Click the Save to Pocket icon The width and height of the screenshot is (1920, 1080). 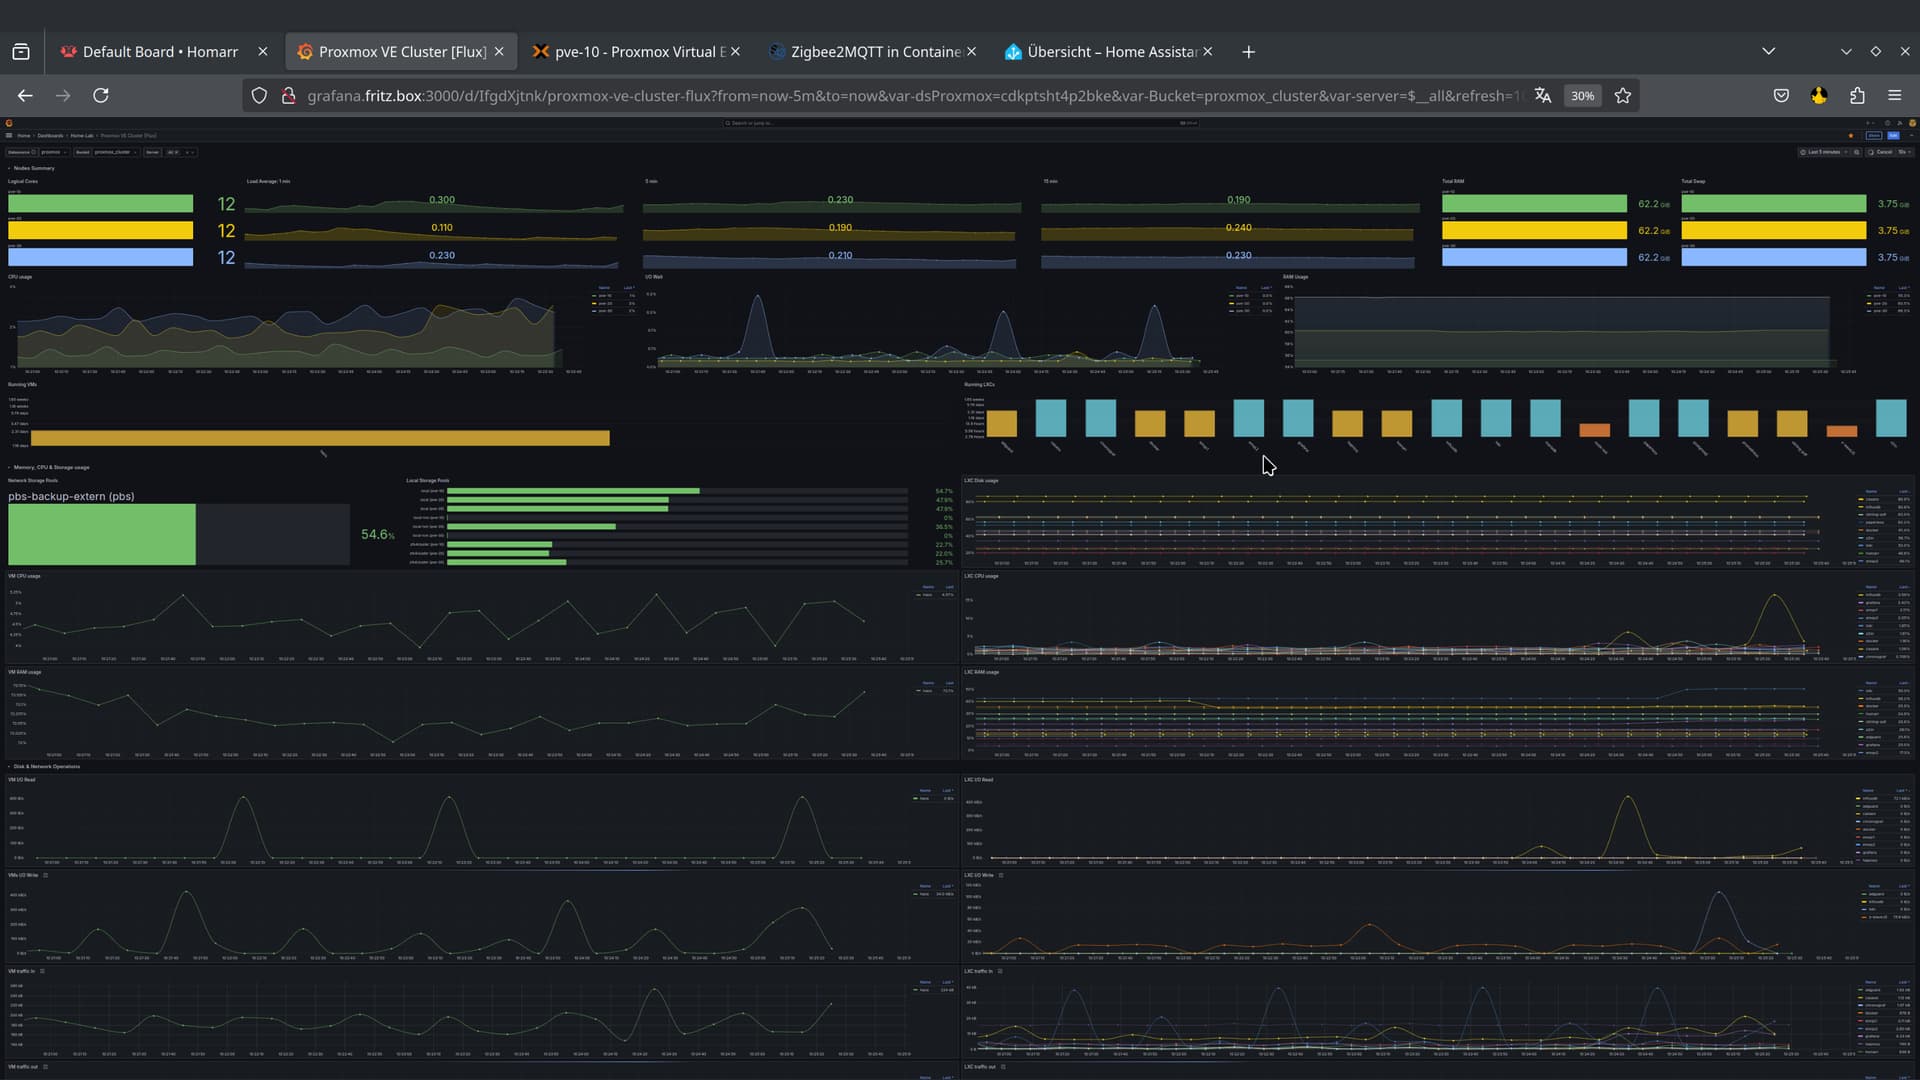click(1781, 96)
